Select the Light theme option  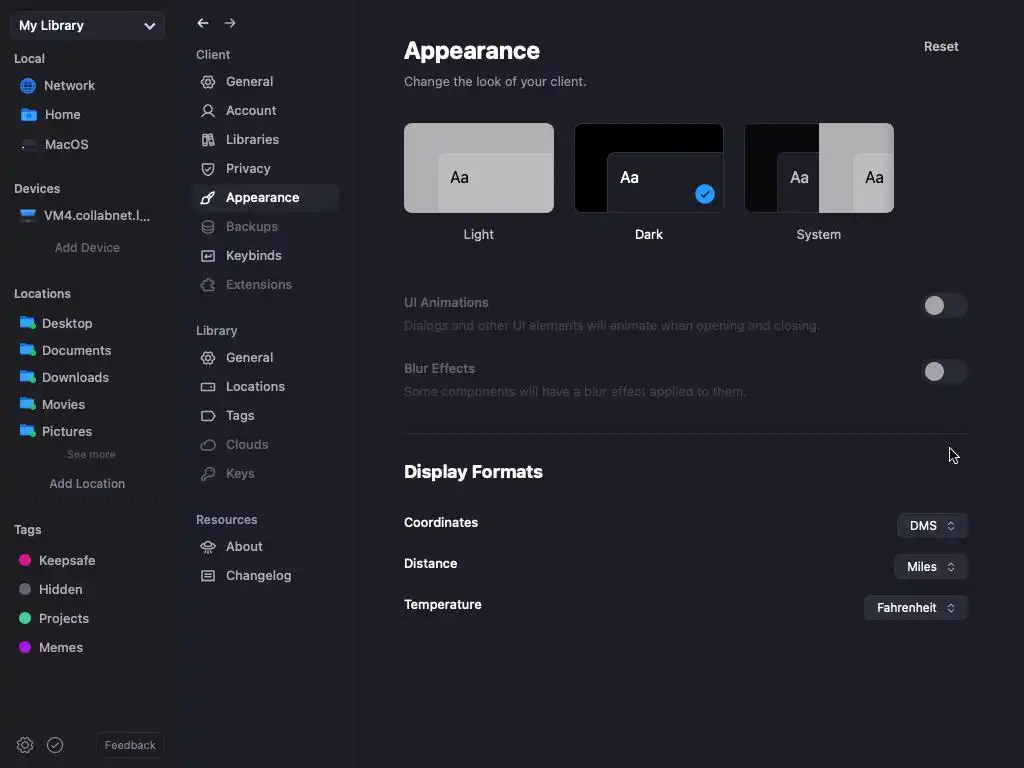(x=479, y=168)
